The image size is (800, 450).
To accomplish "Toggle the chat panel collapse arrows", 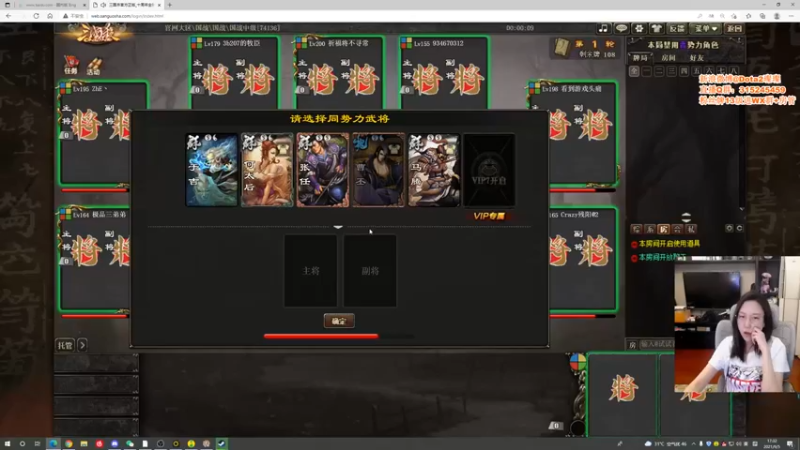I will click(x=686, y=217).
